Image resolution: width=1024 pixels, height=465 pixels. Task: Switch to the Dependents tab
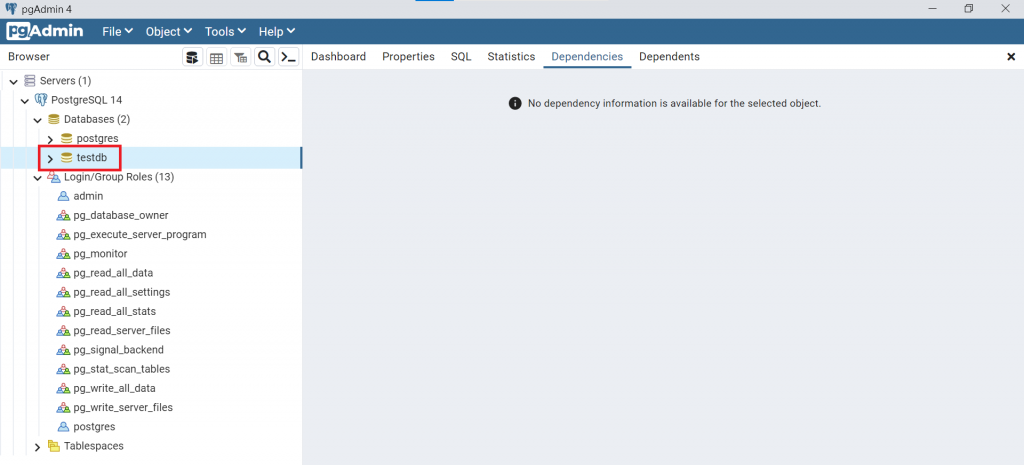coord(669,57)
